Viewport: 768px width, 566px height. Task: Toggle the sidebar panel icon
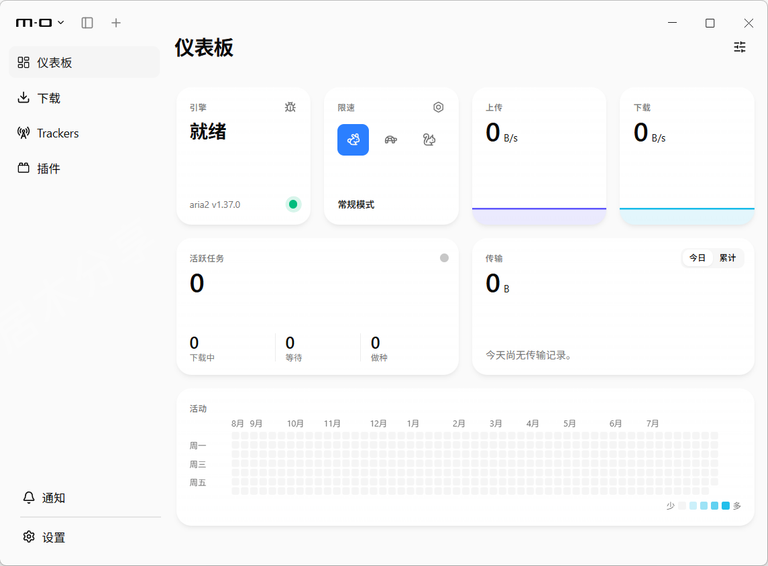pos(87,23)
